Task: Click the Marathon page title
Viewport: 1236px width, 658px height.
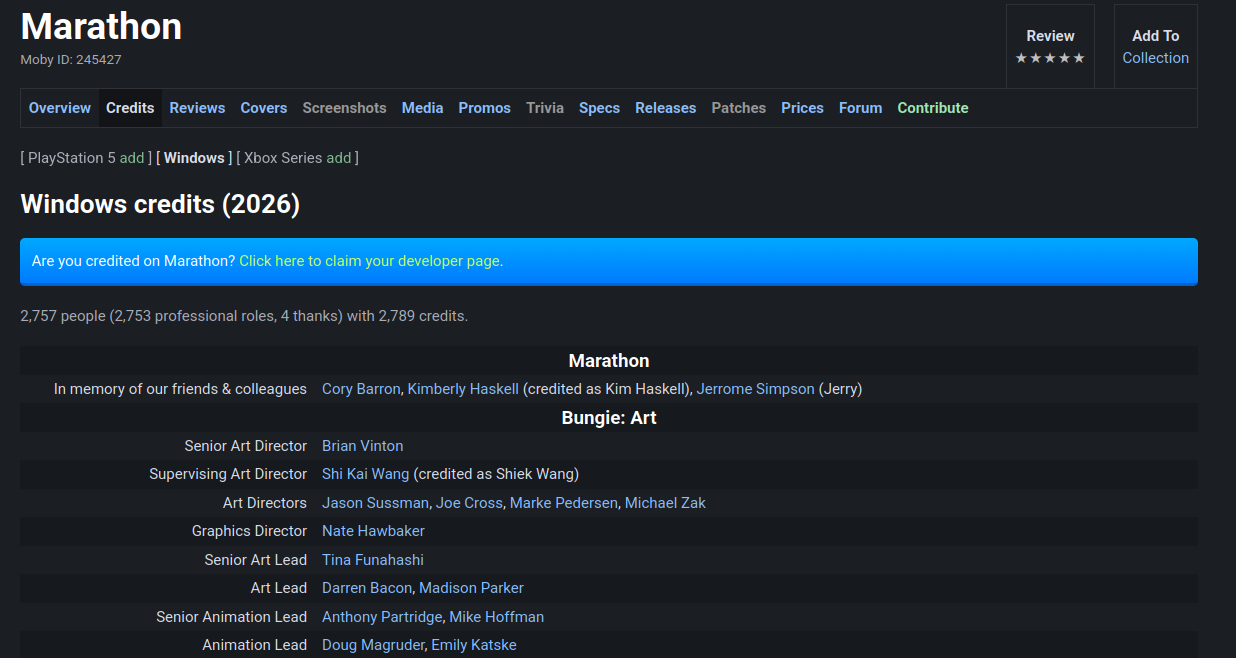Action: click(x=101, y=26)
